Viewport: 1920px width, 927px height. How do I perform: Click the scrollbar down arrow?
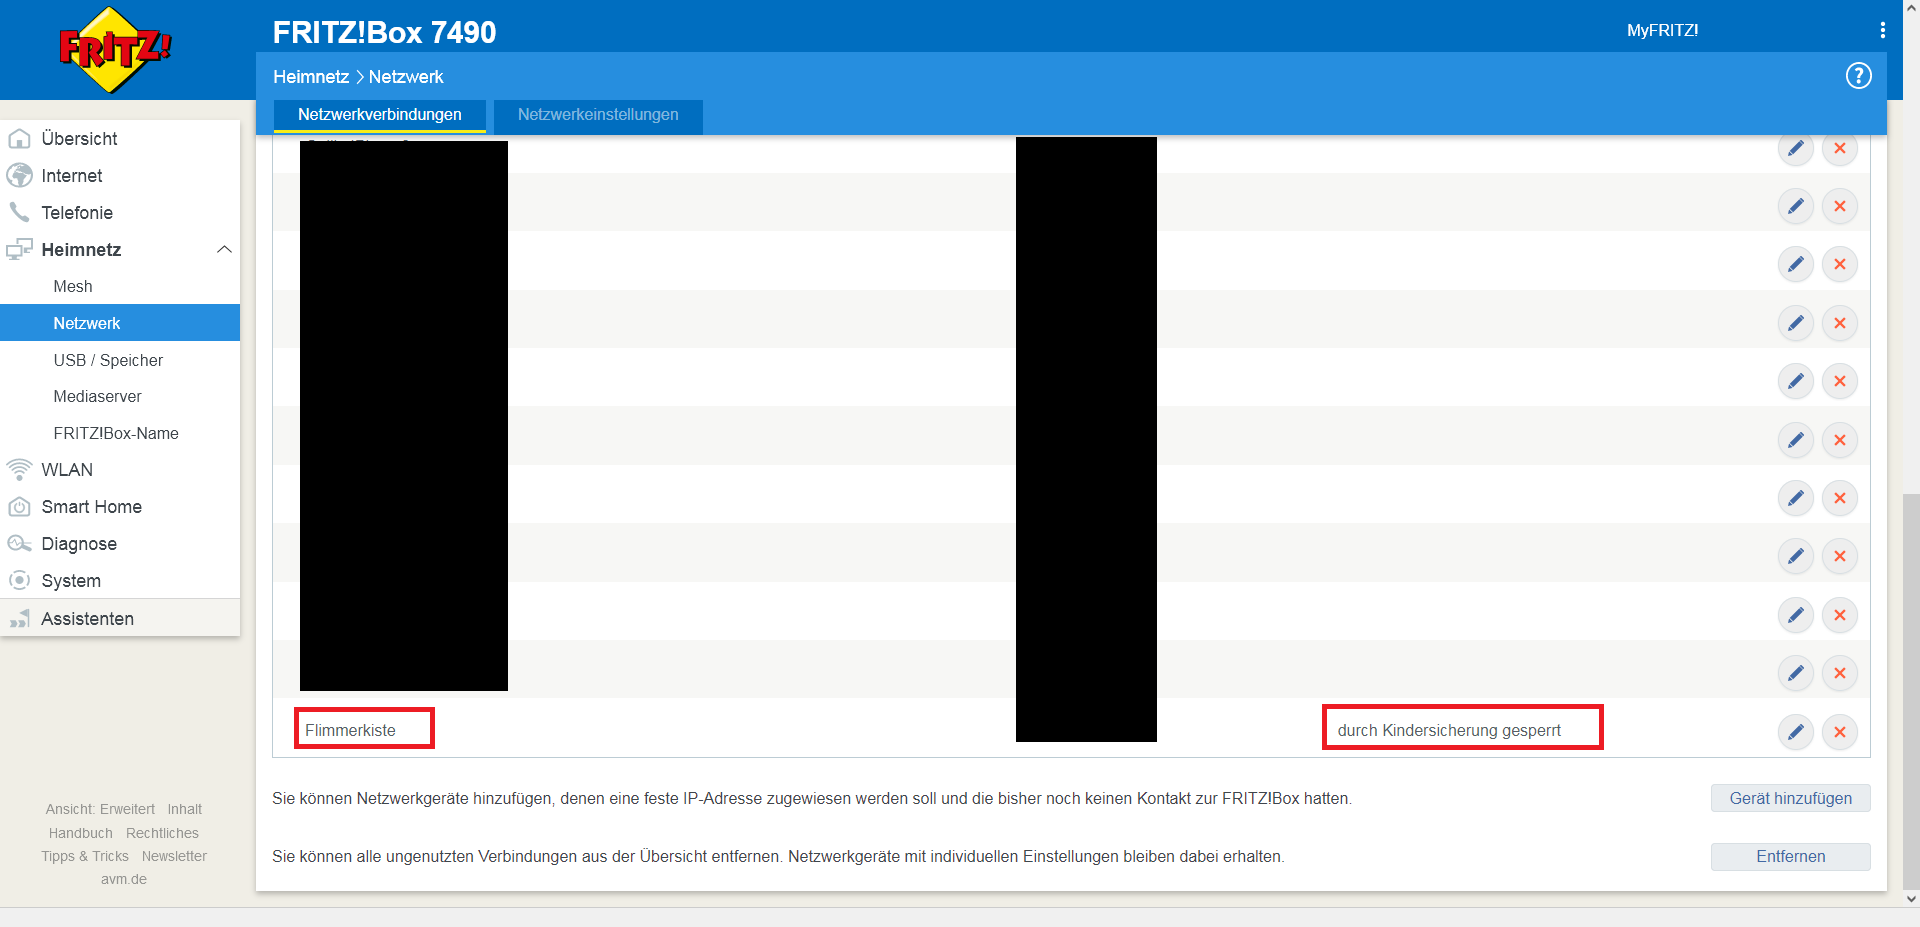coord(1911,899)
